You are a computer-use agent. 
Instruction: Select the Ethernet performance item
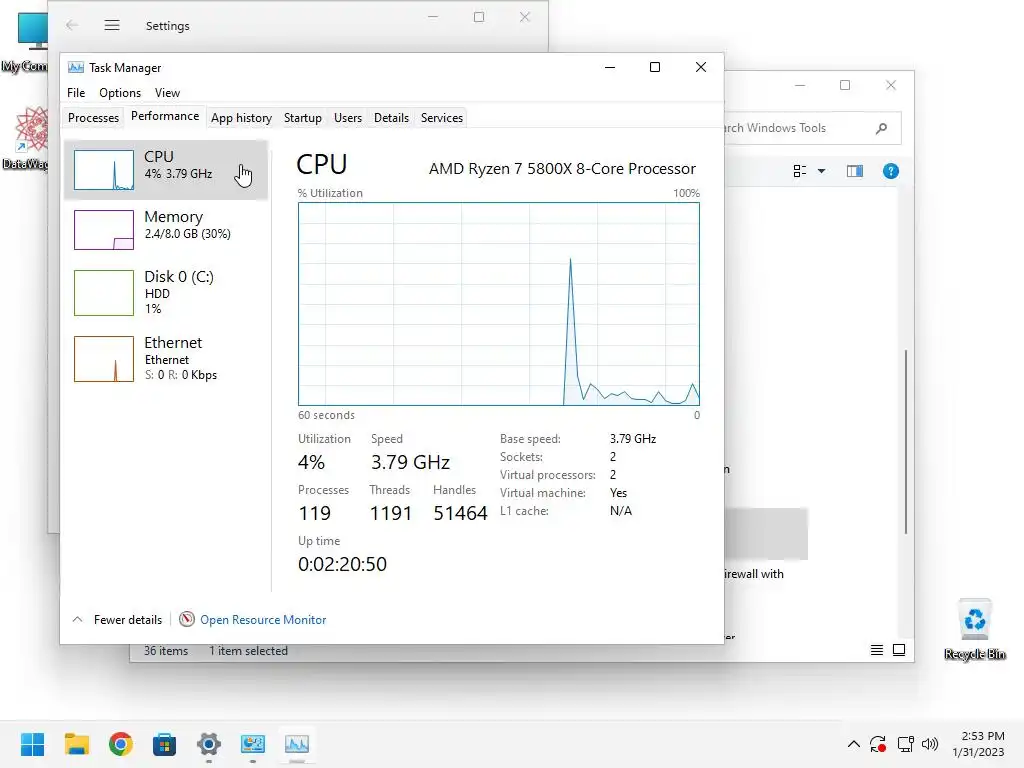point(166,359)
